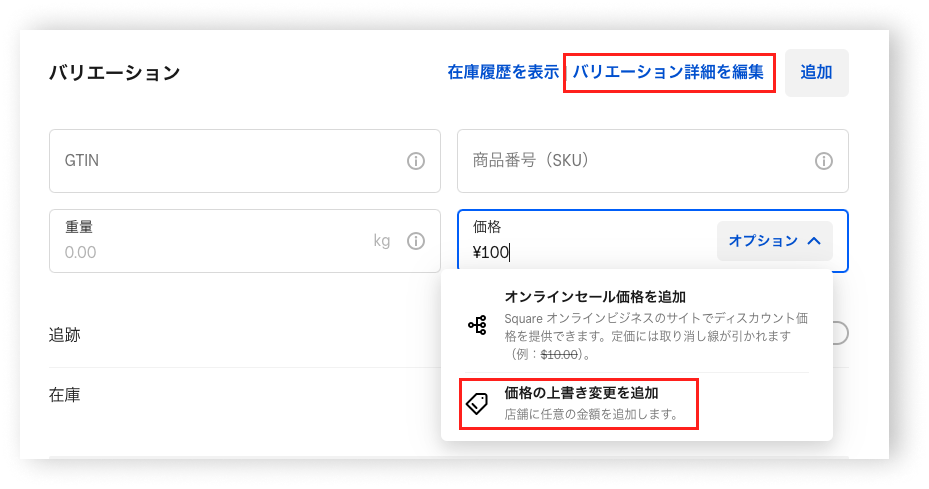The width and height of the screenshot is (929, 489).
Task: Click the GTIN info icon
Action: (x=416, y=161)
